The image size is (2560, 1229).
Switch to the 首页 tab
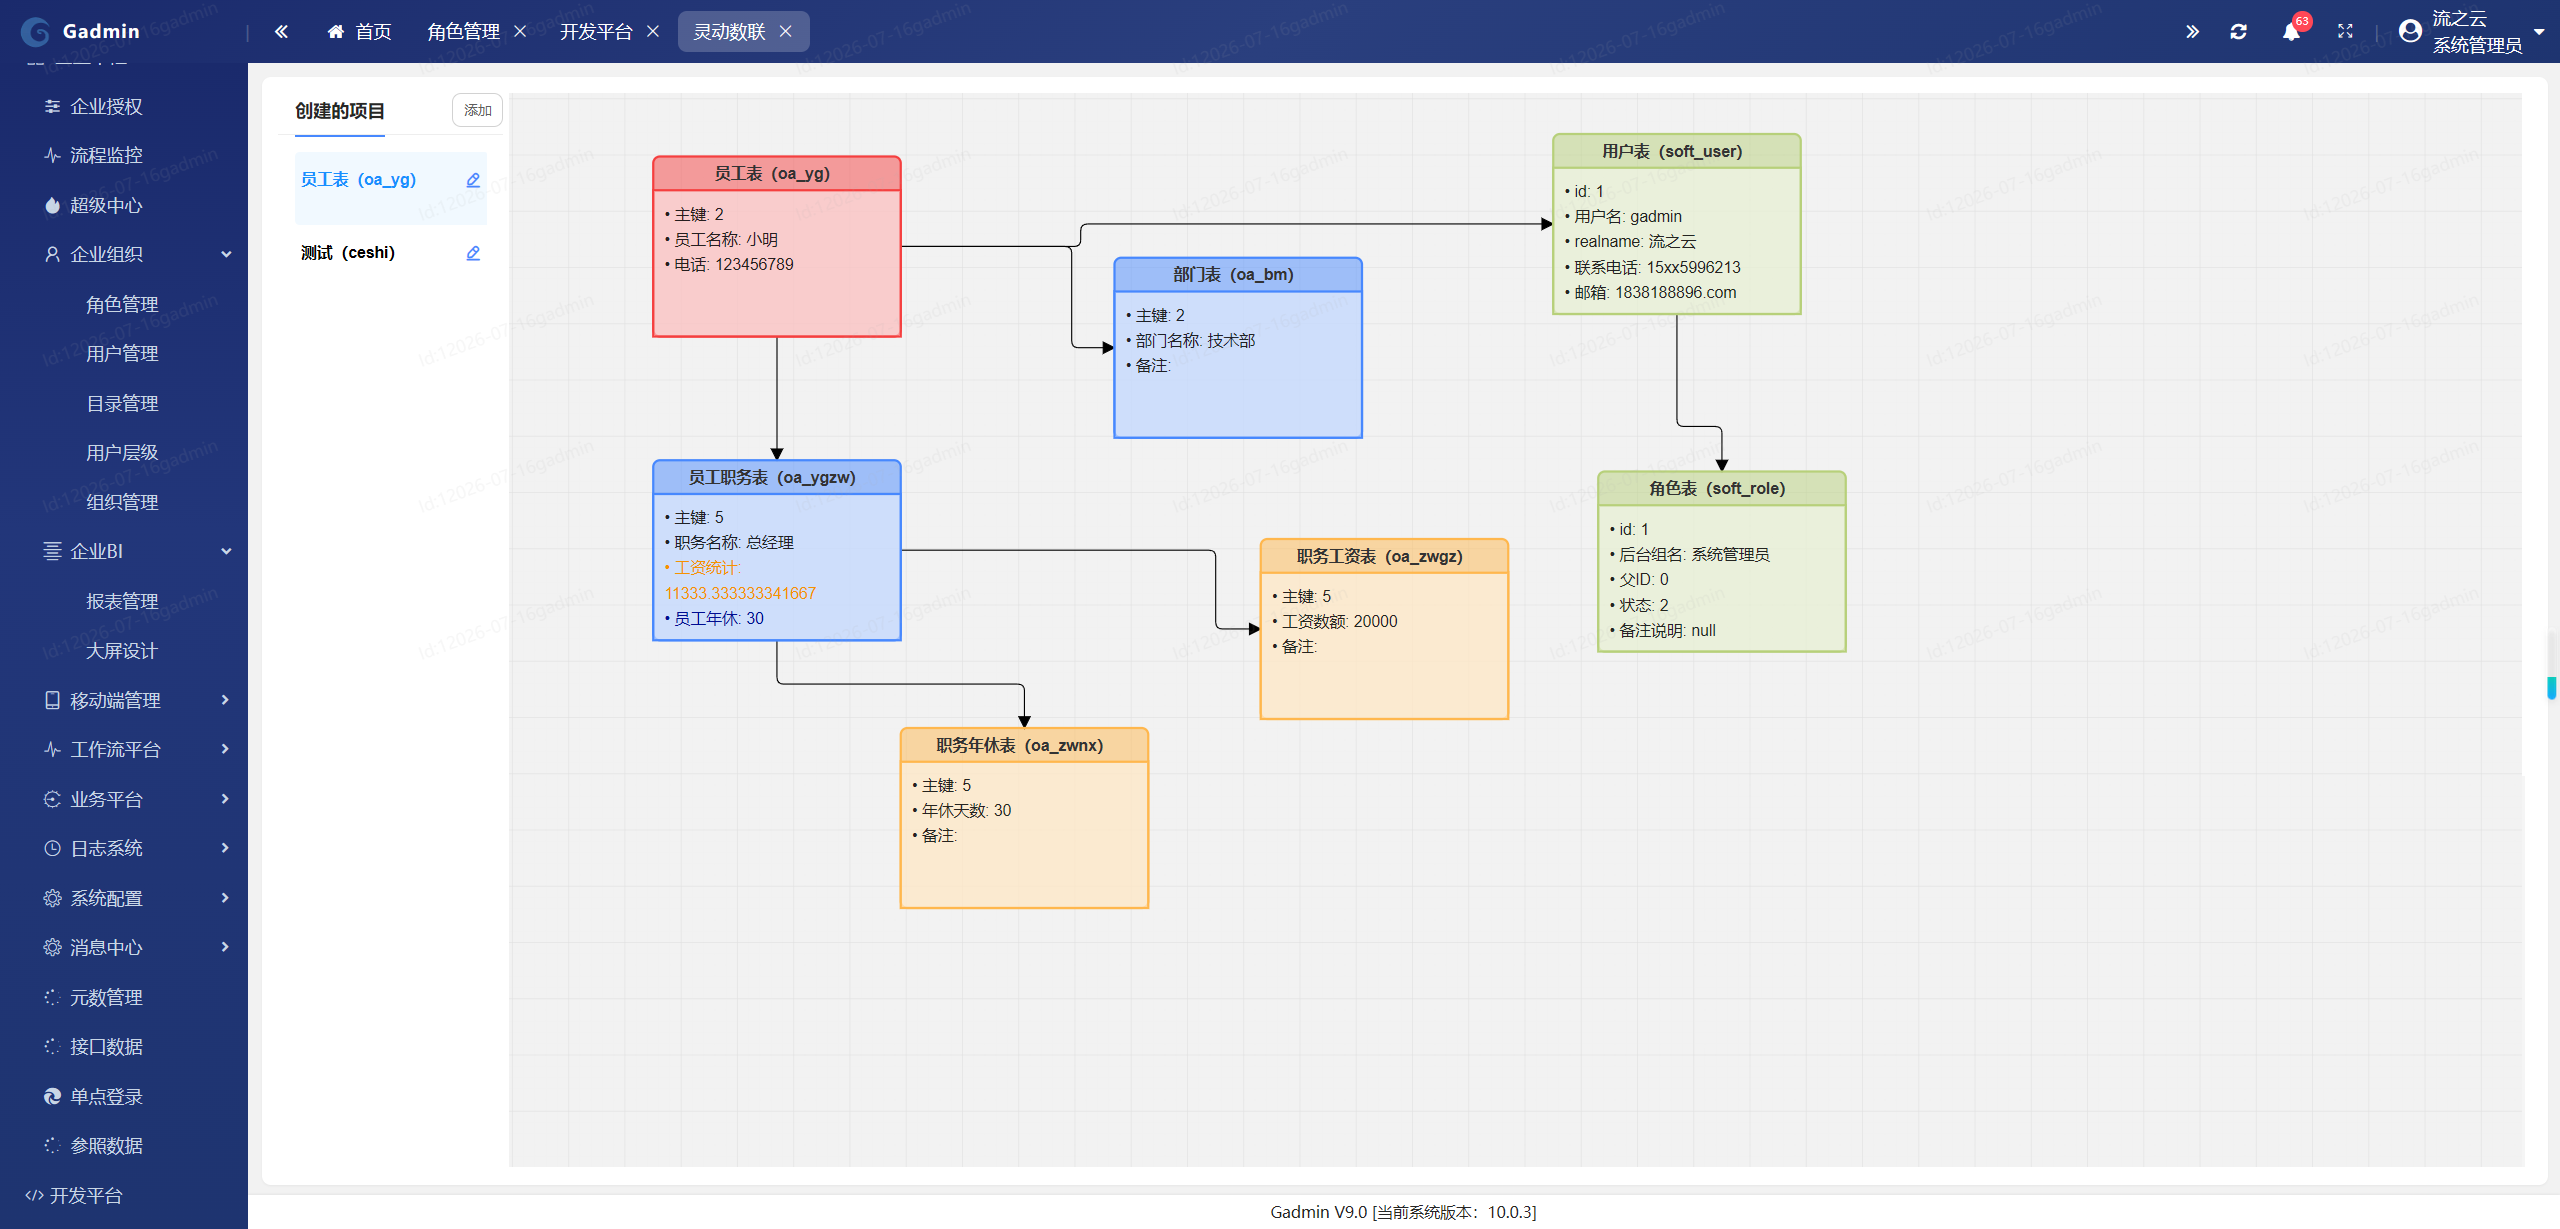pos(359,32)
